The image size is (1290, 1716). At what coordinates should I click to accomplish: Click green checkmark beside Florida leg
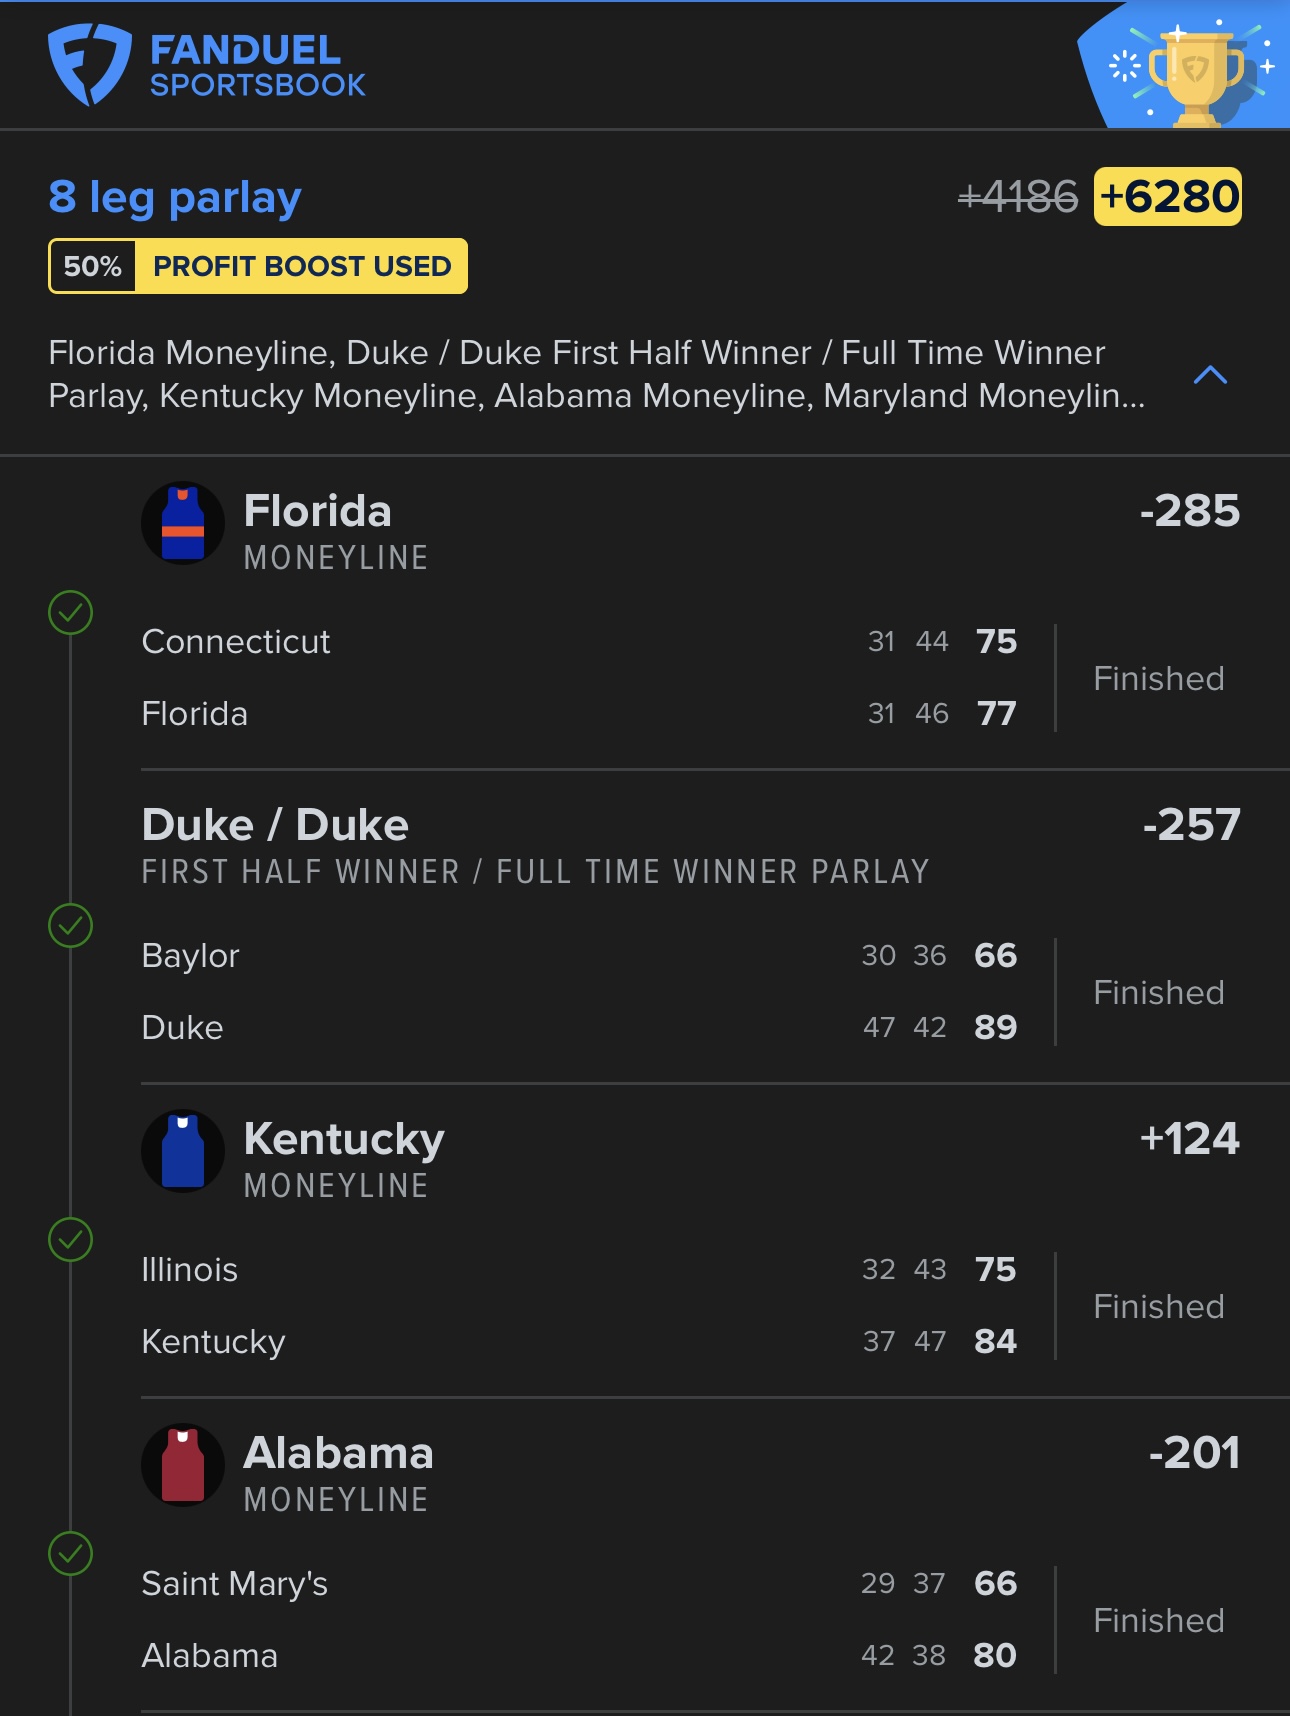click(71, 613)
